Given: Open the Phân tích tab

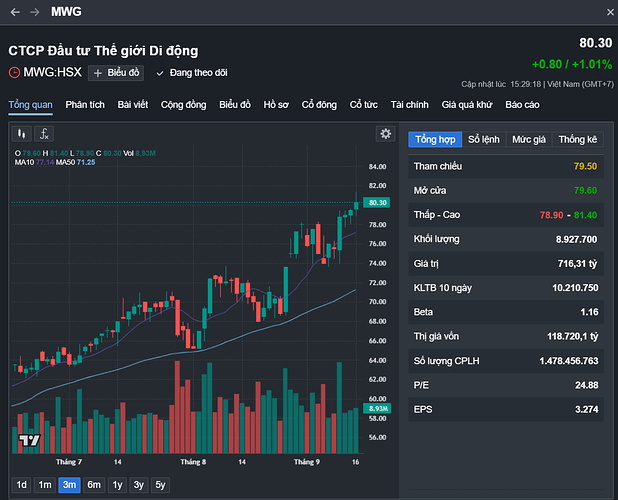Looking at the screenshot, I should click(85, 104).
